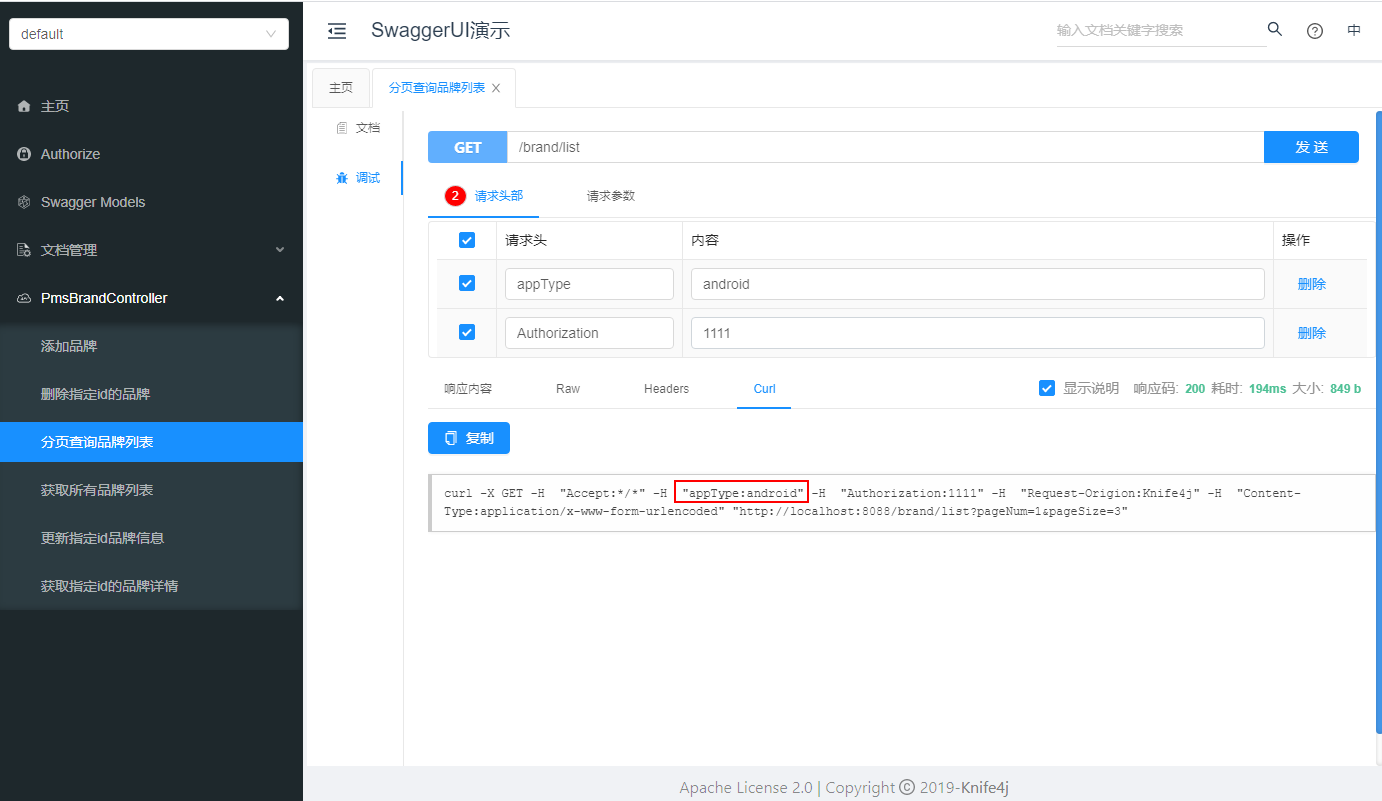Open Authorize via its lock icon
The image size is (1382, 801).
click(25, 154)
